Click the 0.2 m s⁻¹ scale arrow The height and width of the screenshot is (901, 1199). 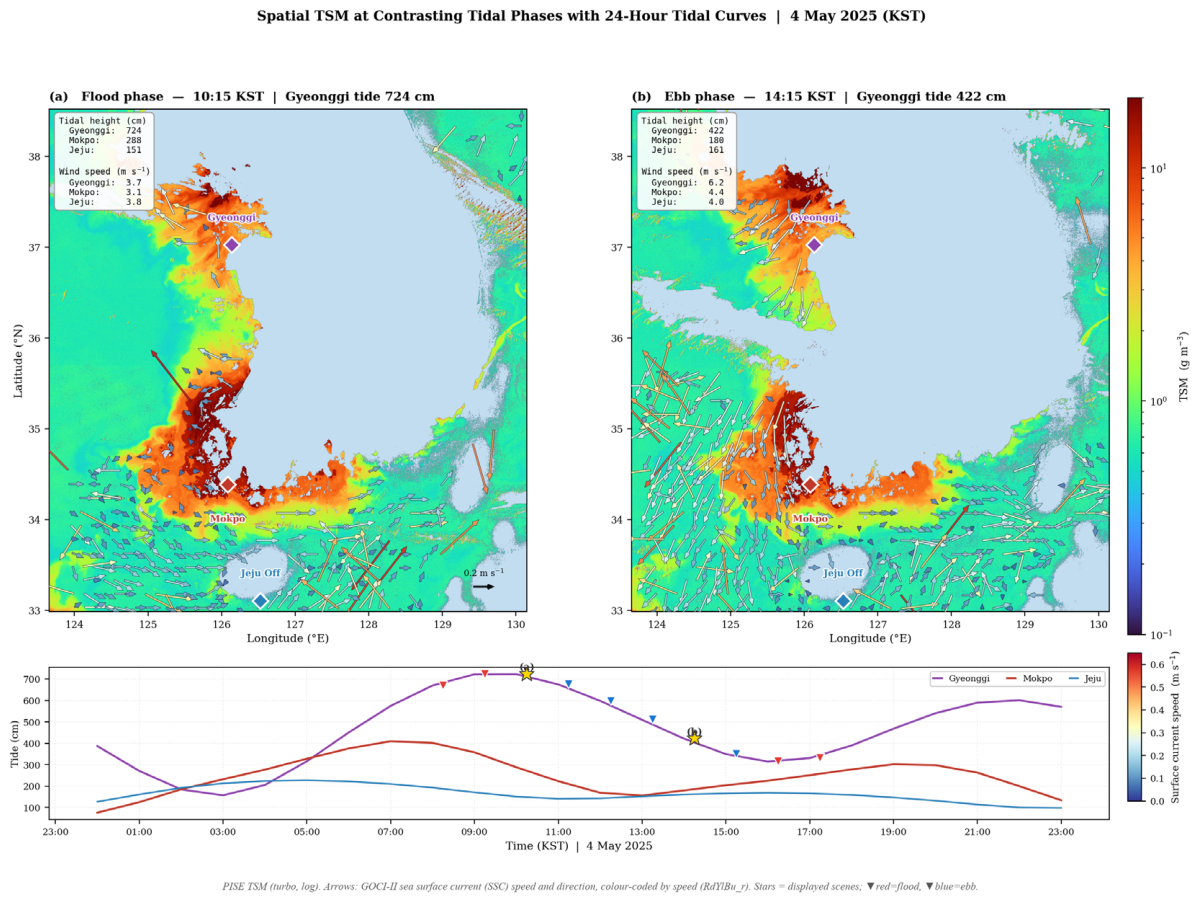coord(483,587)
